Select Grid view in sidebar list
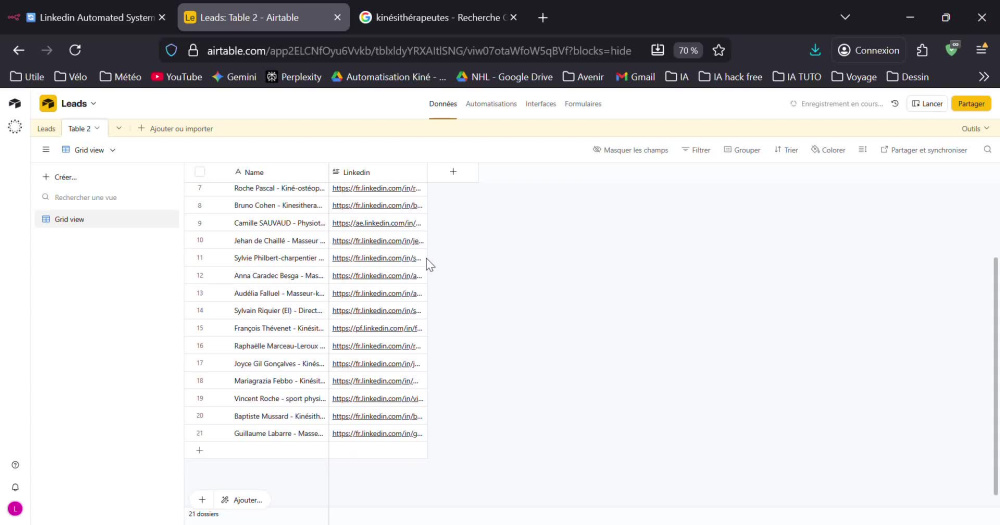The width and height of the screenshot is (1000, 525). click(107, 219)
